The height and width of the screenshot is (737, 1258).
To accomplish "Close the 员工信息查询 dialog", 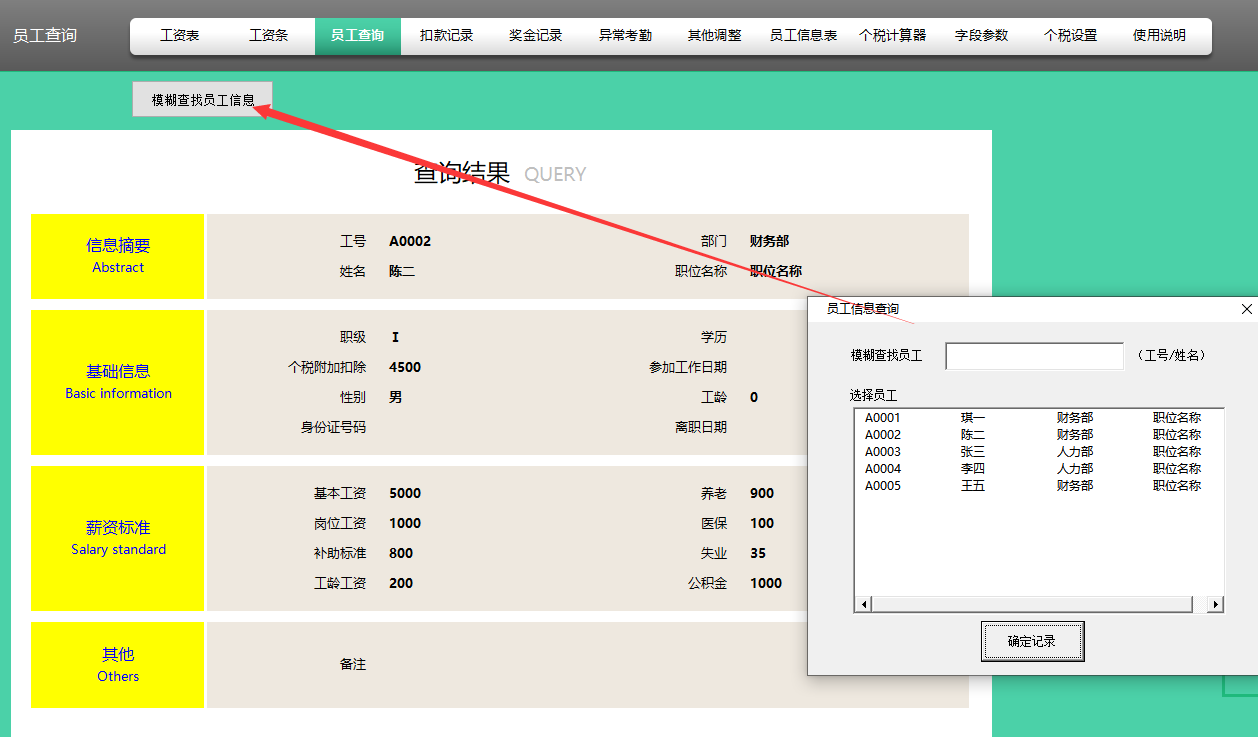I will click(x=1245, y=309).
